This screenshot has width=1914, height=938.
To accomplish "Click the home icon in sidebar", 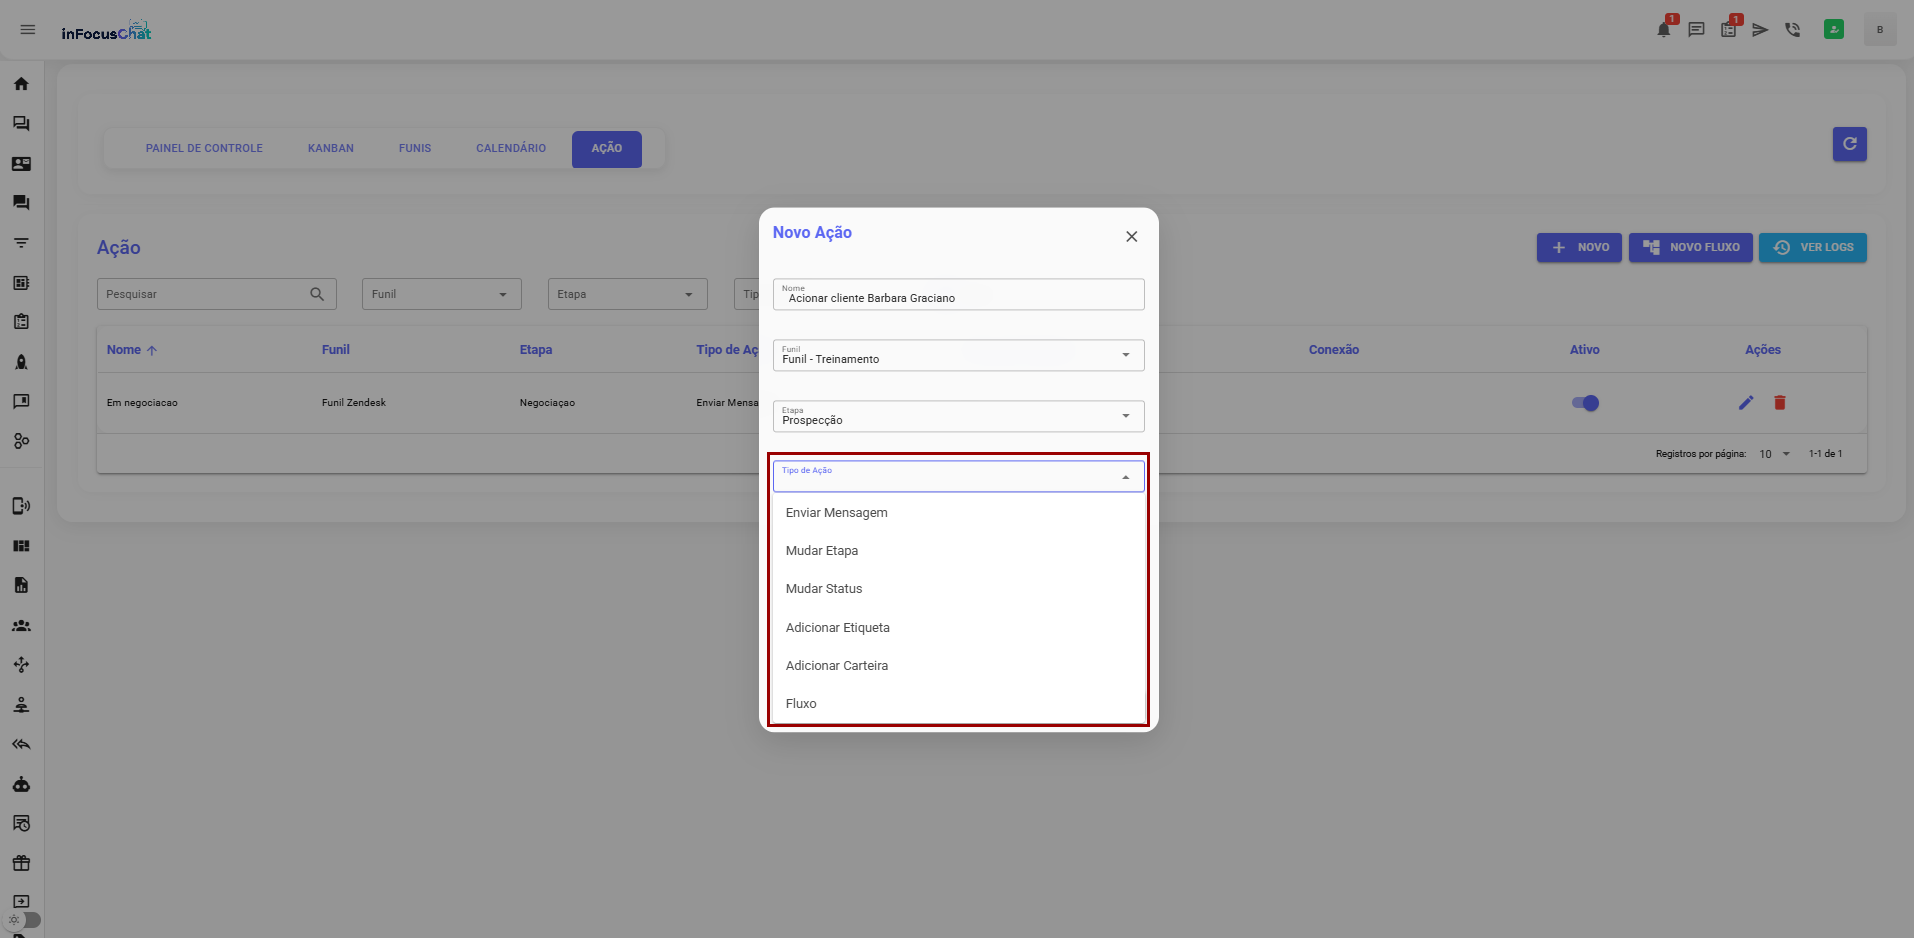I will 21,84.
